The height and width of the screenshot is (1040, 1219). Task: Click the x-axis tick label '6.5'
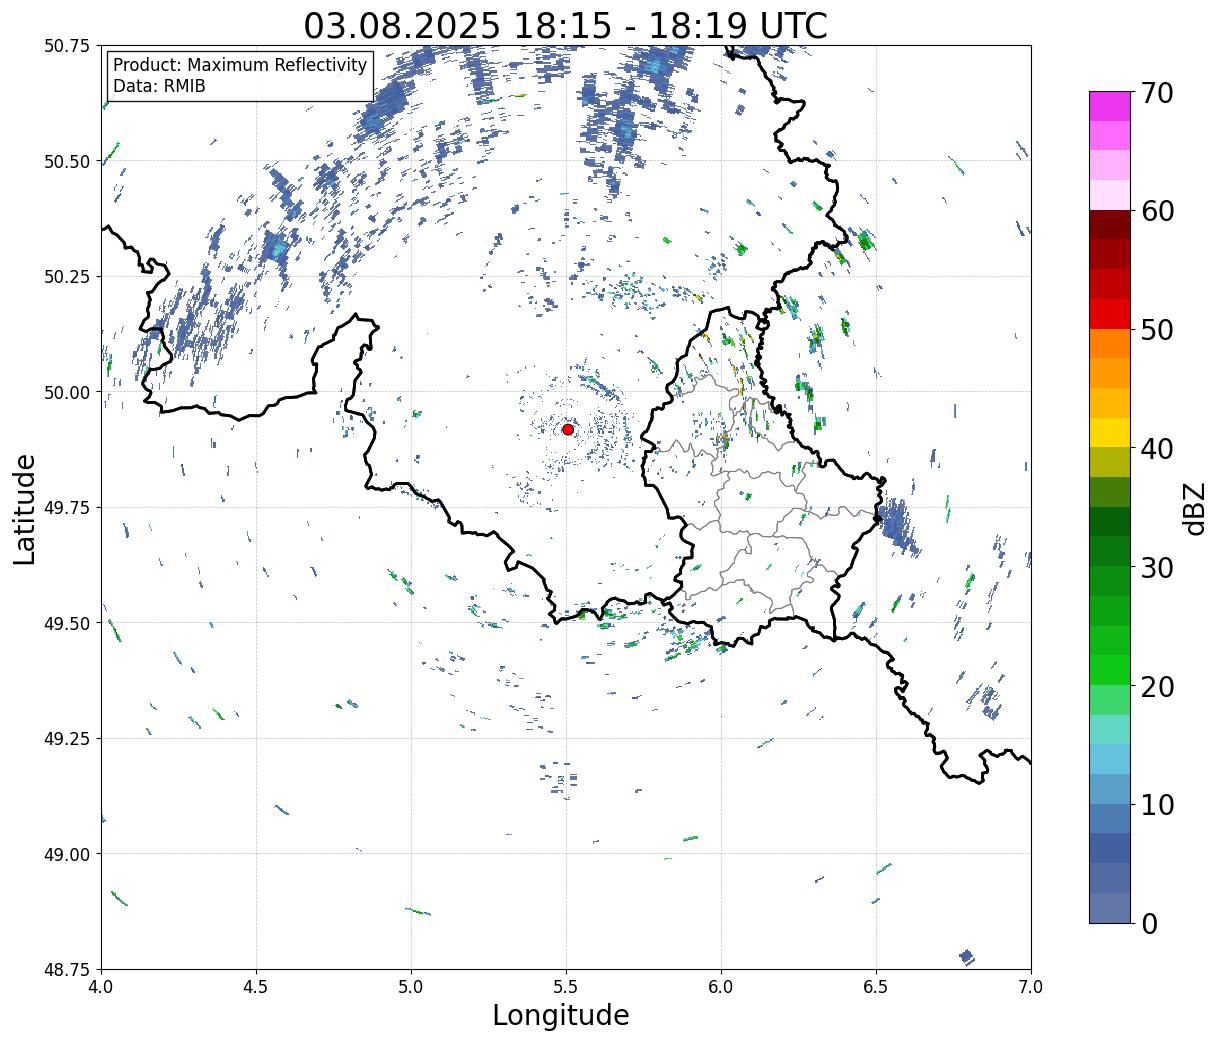pos(876,986)
